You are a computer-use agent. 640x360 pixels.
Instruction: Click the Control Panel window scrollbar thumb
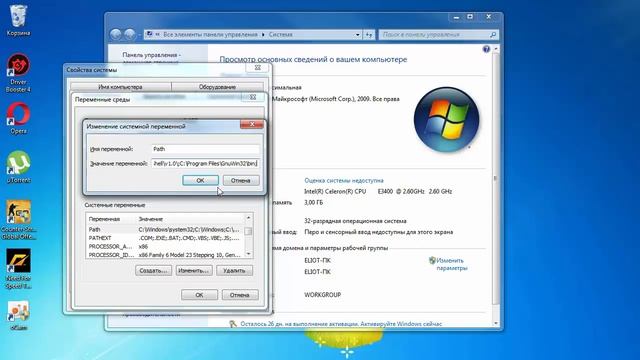pos(496,179)
